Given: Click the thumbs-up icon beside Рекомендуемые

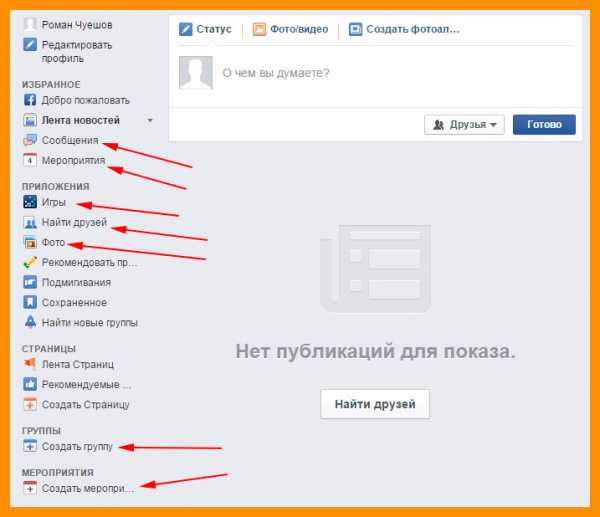Looking at the screenshot, I should pos(30,384).
